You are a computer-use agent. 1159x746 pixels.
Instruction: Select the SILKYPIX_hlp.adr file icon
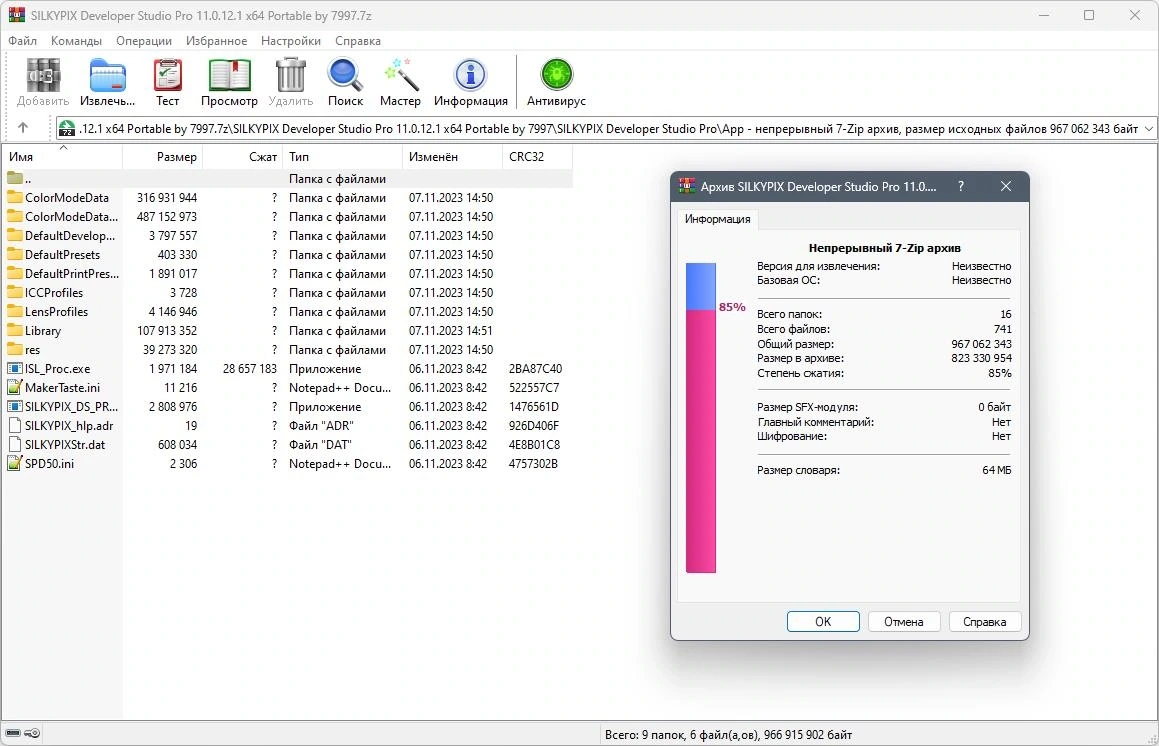15,426
